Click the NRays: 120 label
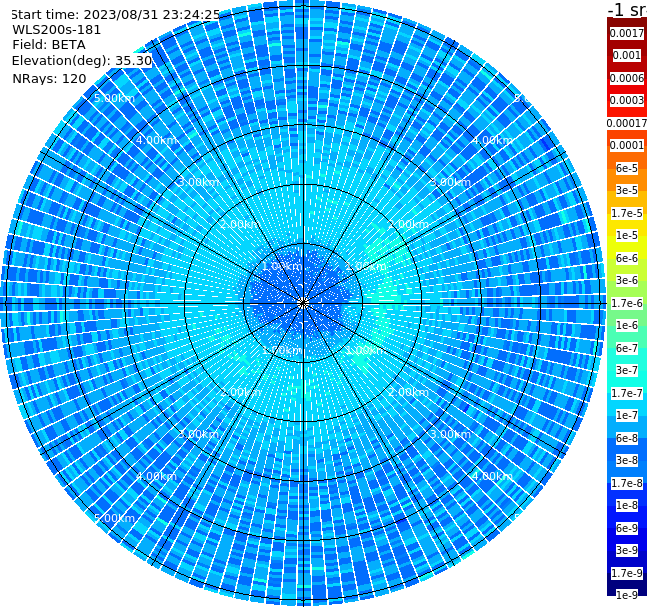 click(49, 78)
